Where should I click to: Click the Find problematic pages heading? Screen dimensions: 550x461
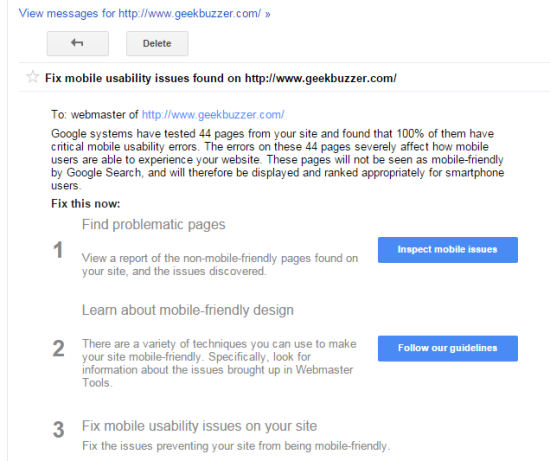[x=153, y=225]
